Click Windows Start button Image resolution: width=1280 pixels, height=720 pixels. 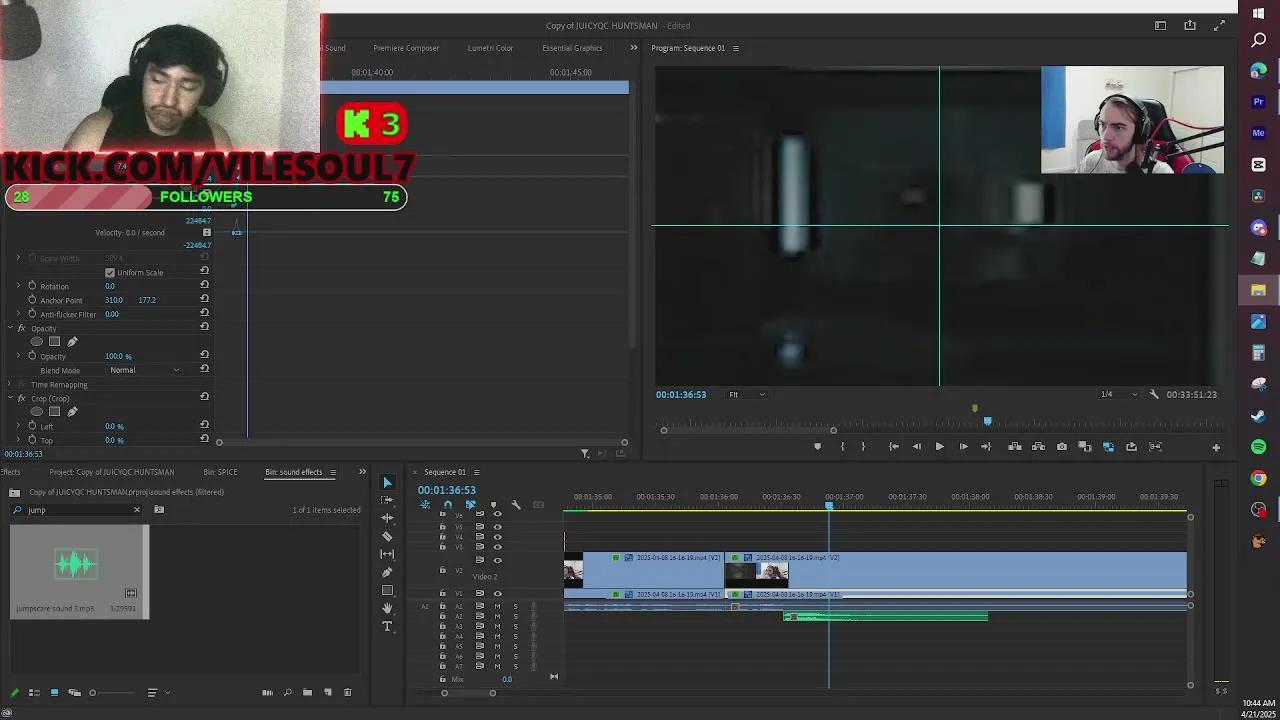pyautogui.click(x=1258, y=14)
